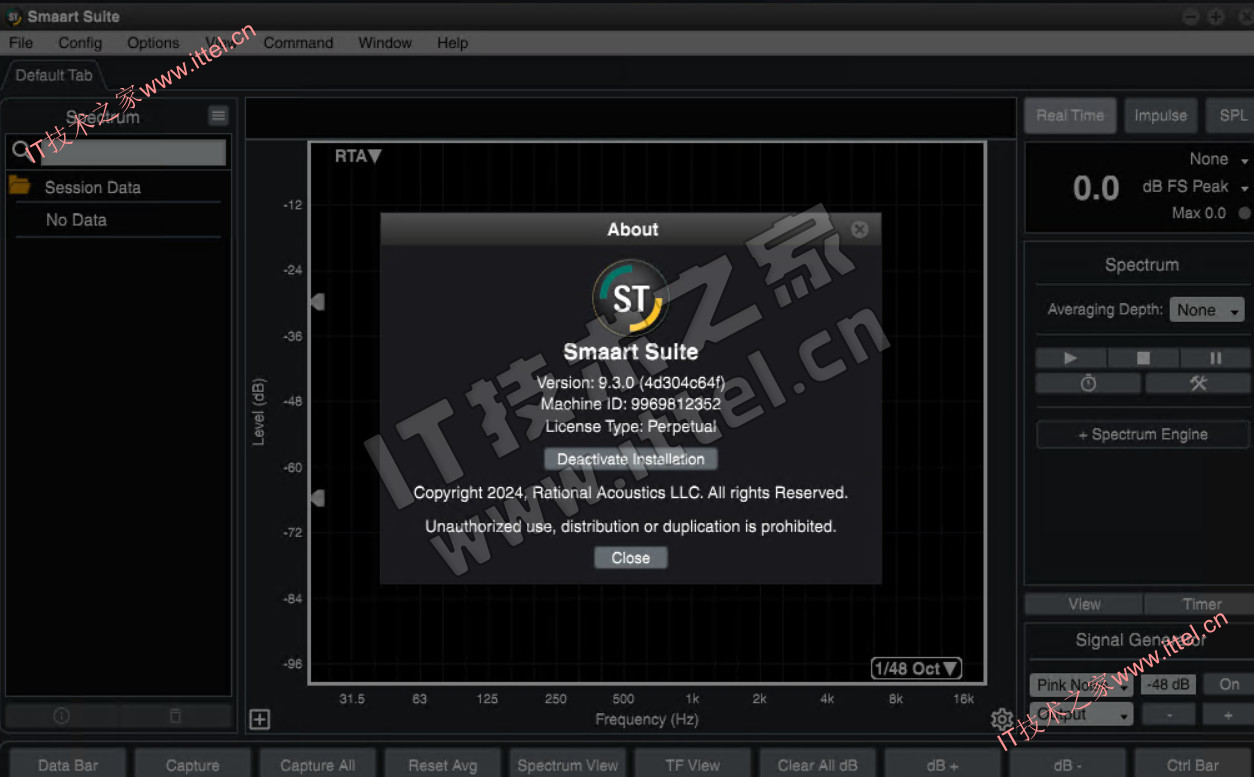
Task: Close the About dialog with X icon
Action: click(x=859, y=230)
